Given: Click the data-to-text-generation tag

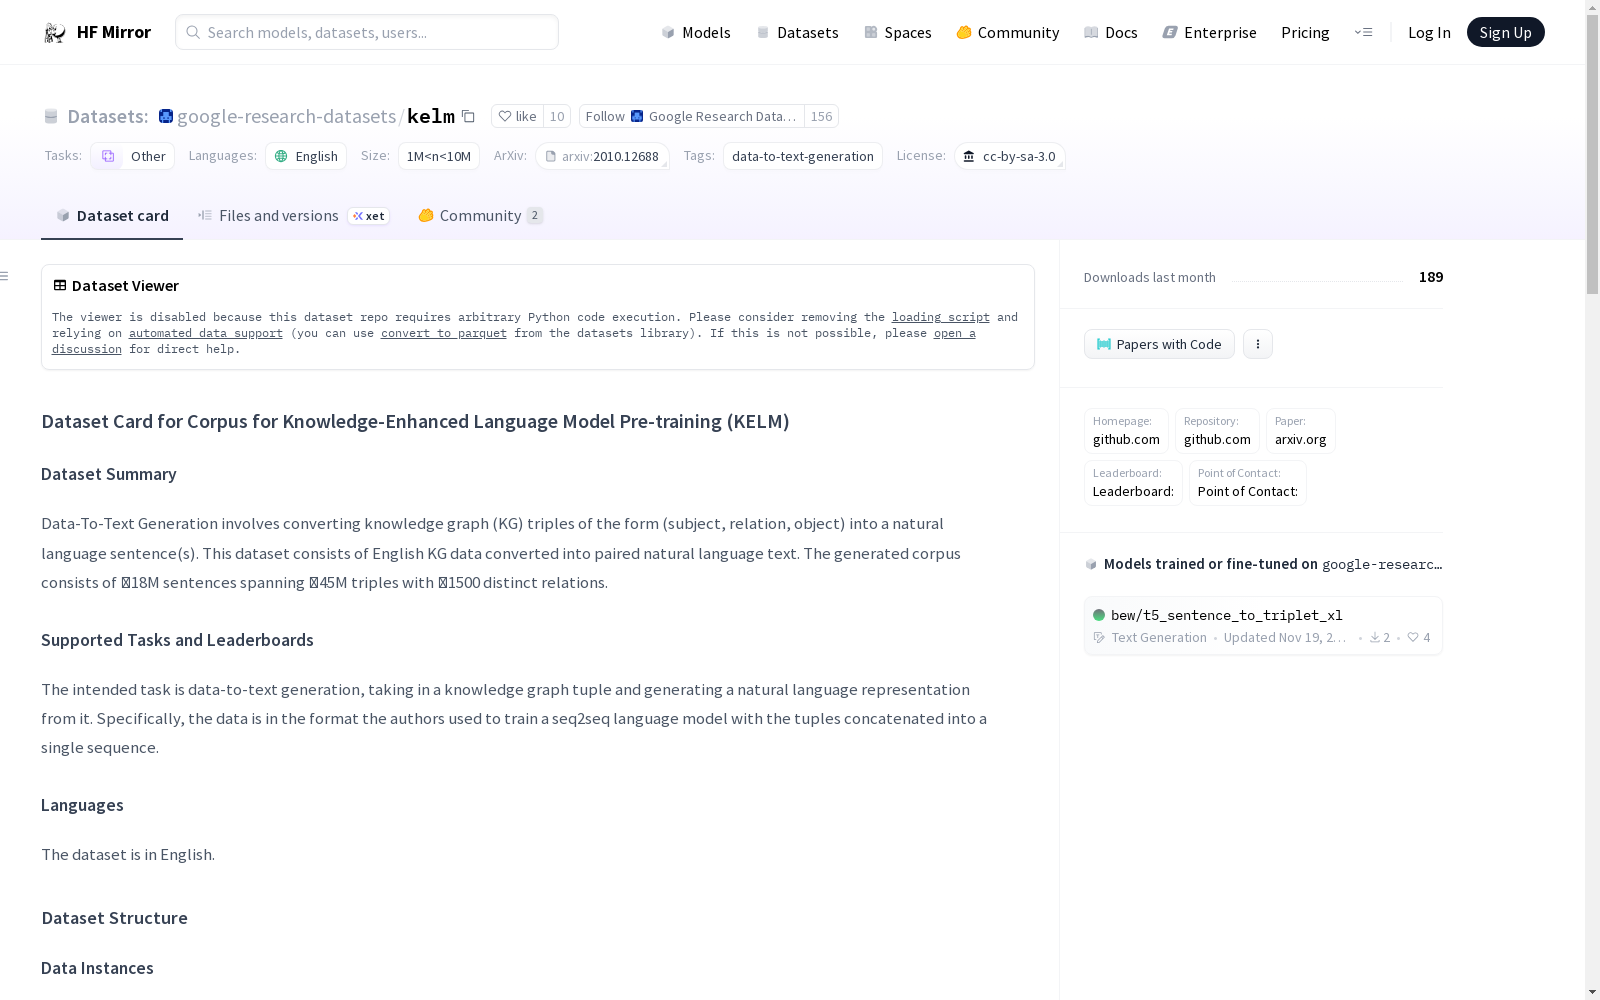Looking at the screenshot, I should [x=803, y=156].
